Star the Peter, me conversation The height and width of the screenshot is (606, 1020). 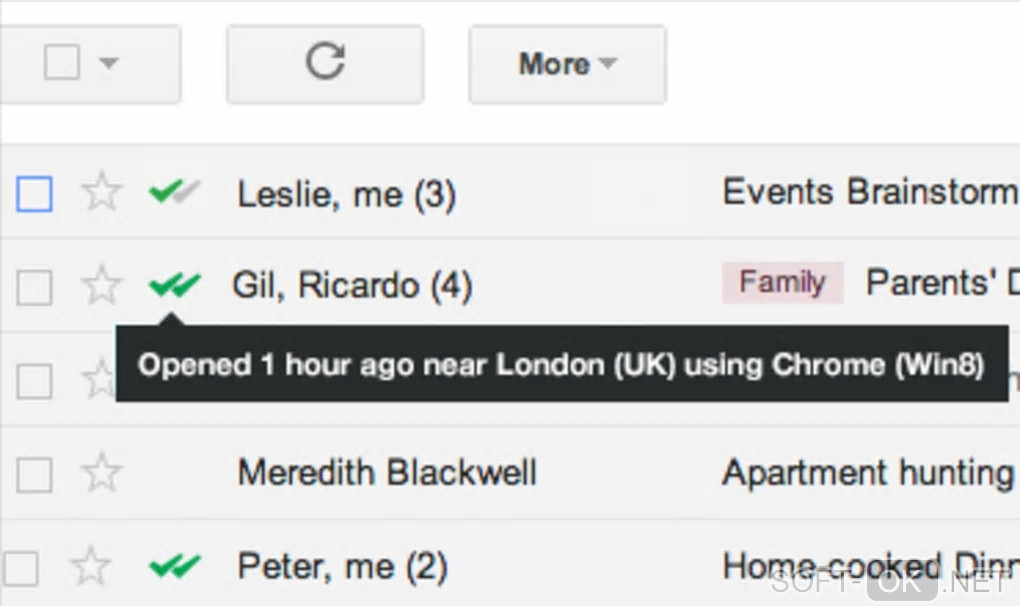pyautogui.click(x=92, y=567)
